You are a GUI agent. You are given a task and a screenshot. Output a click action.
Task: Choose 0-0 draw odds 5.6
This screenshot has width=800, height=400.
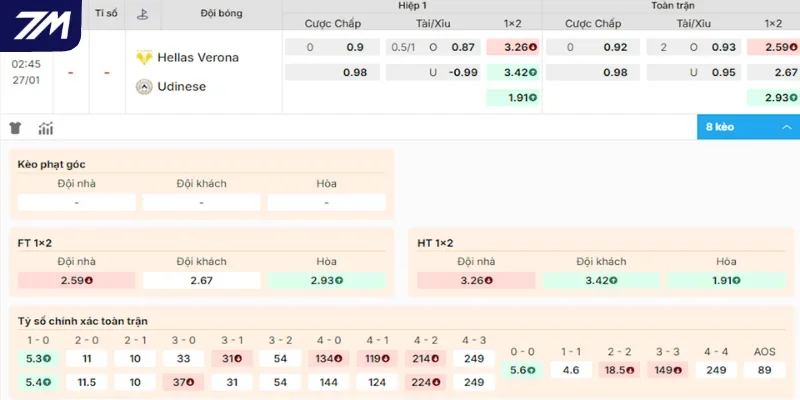click(522, 370)
